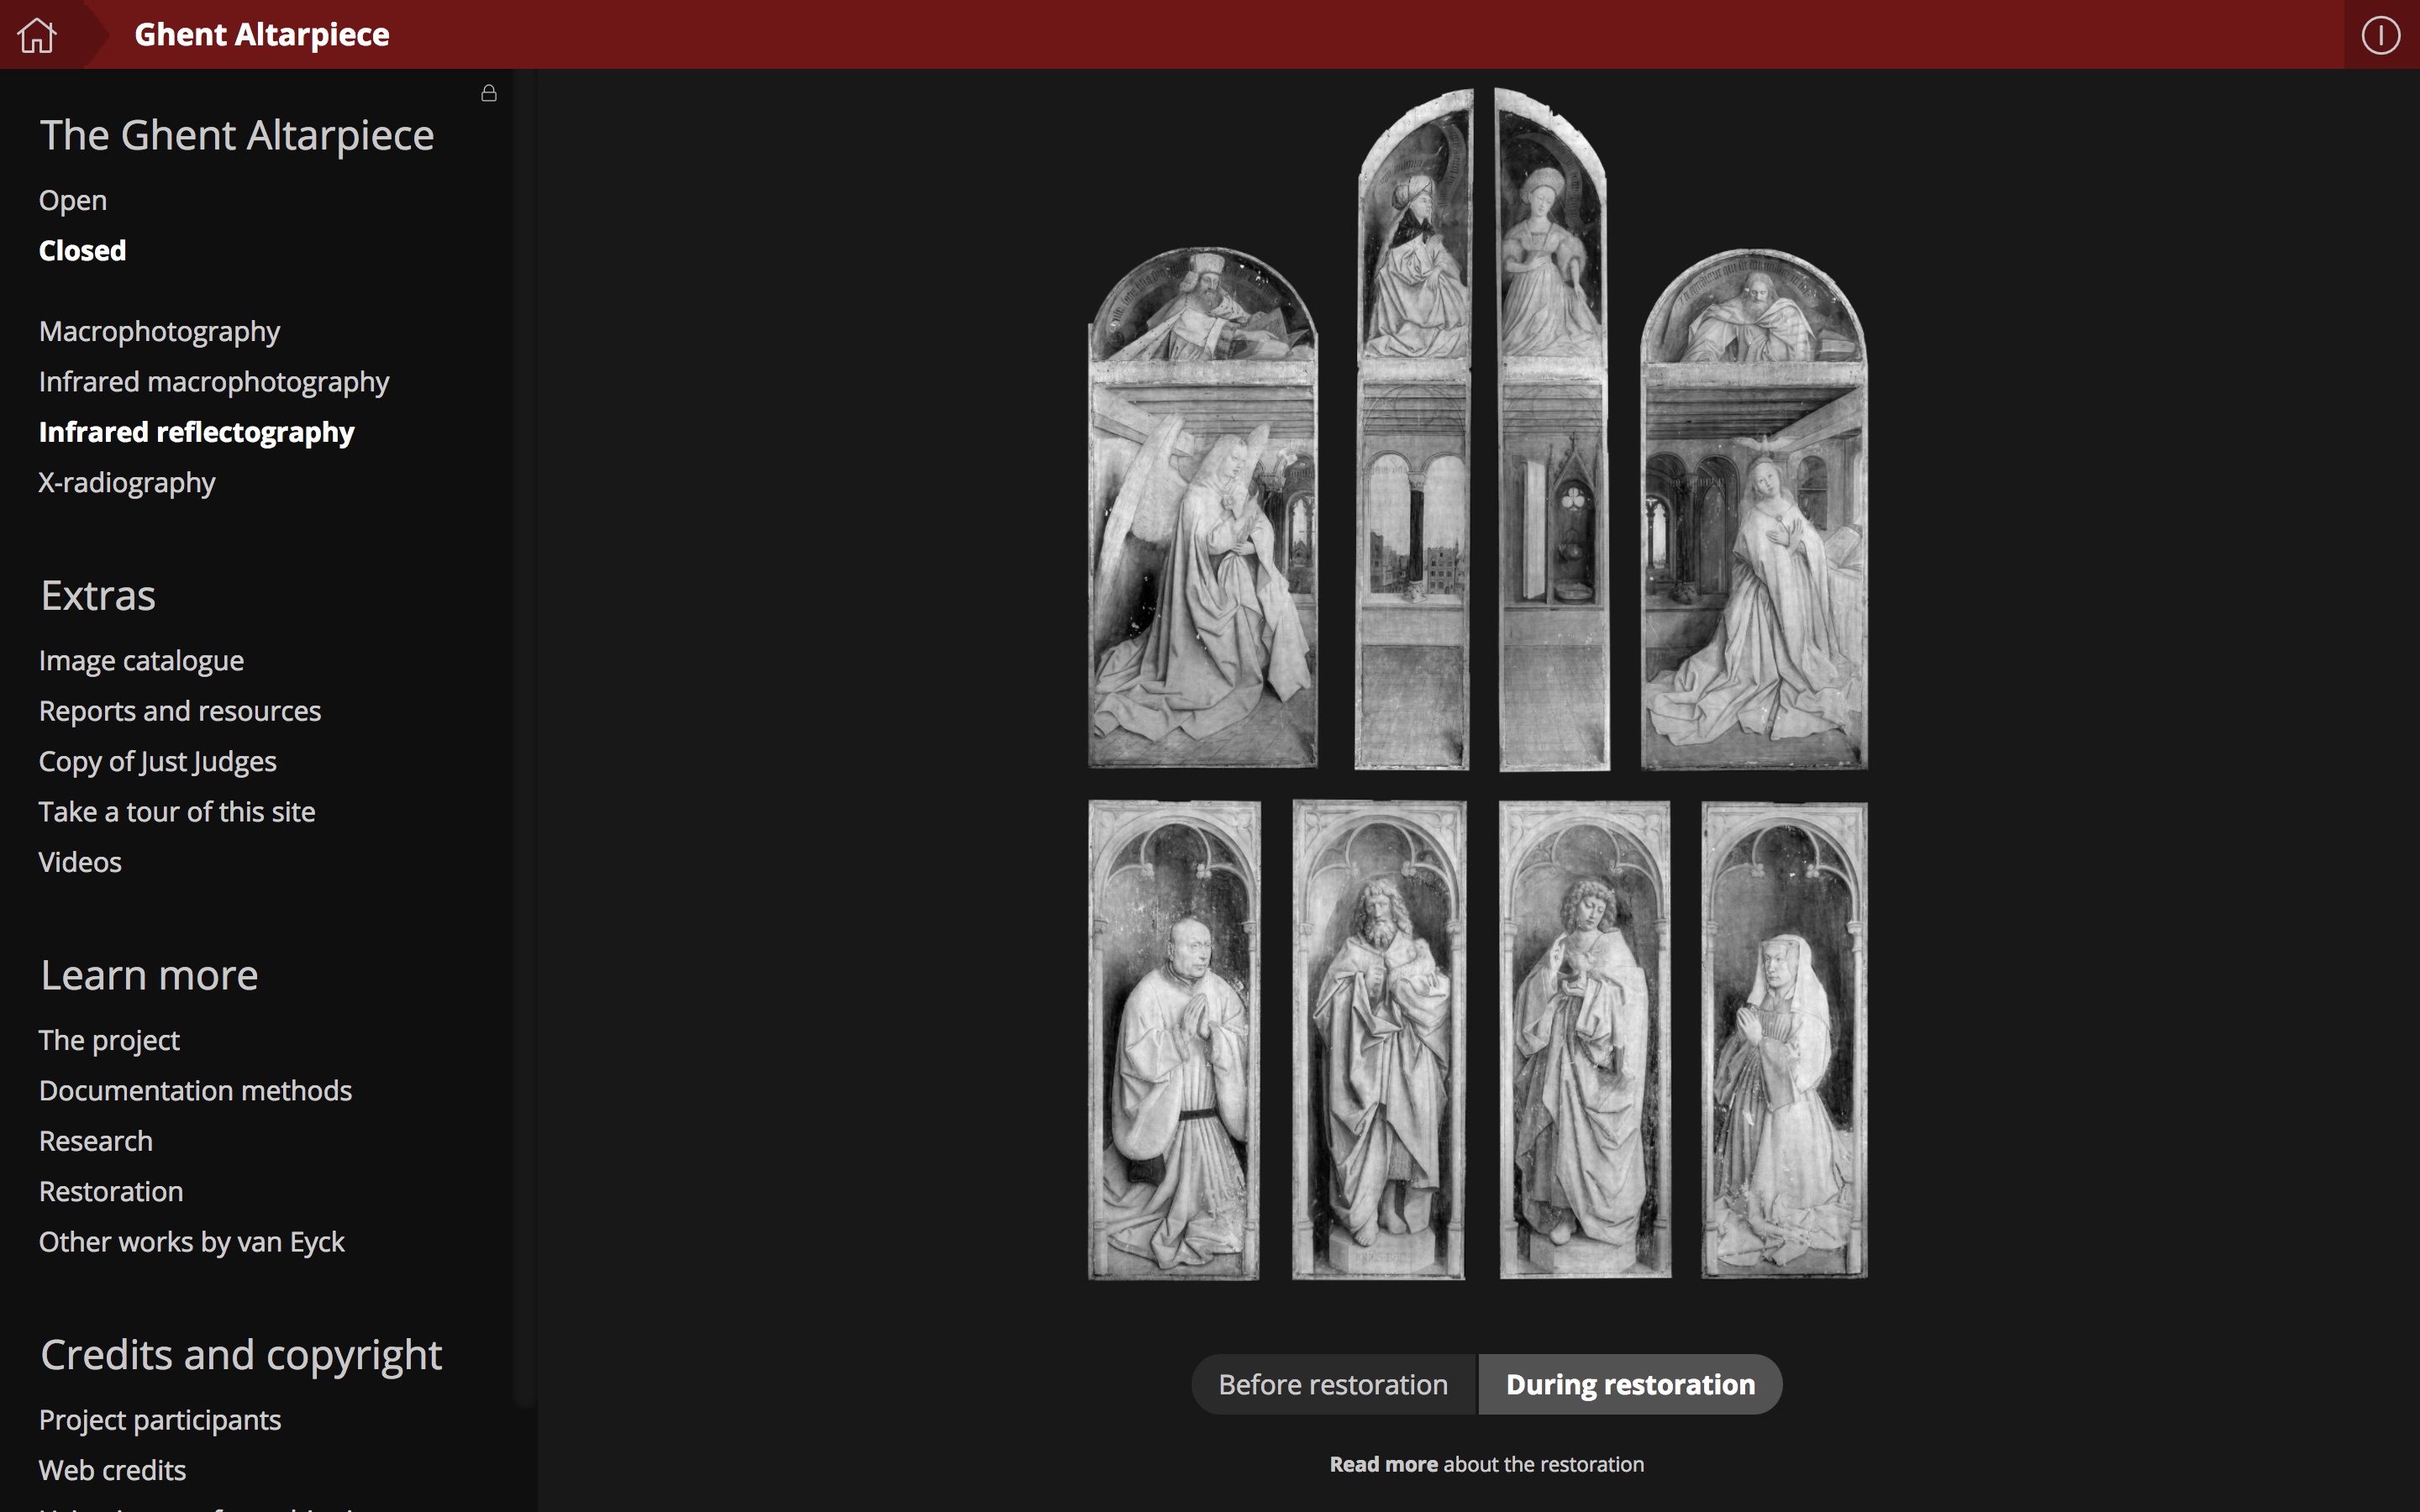Viewport: 2420px width, 1512px height.
Task: Open Web credits
Action: pyautogui.click(x=113, y=1470)
